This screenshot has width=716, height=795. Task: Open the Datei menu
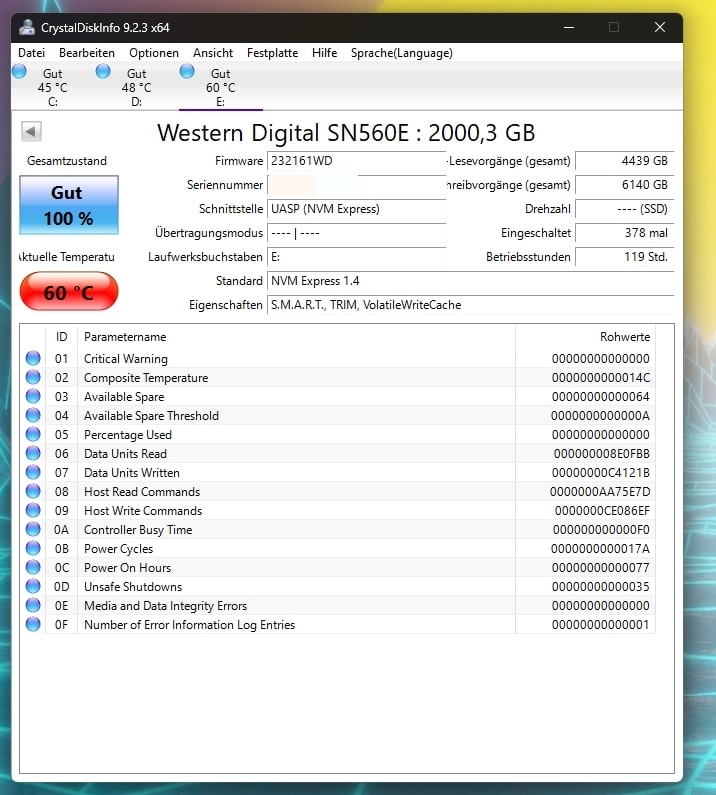pos(32,53)
